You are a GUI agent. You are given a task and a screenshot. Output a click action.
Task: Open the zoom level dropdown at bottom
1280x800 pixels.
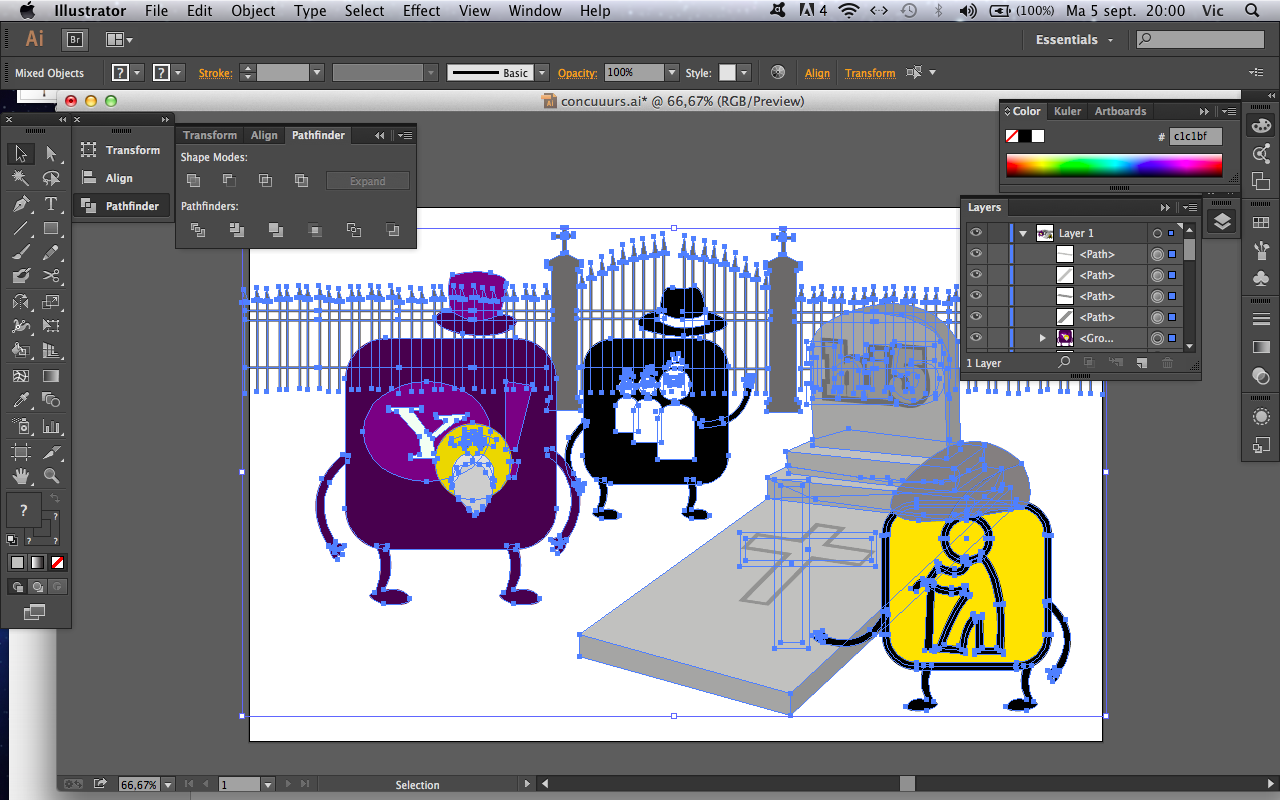[167, 785]
